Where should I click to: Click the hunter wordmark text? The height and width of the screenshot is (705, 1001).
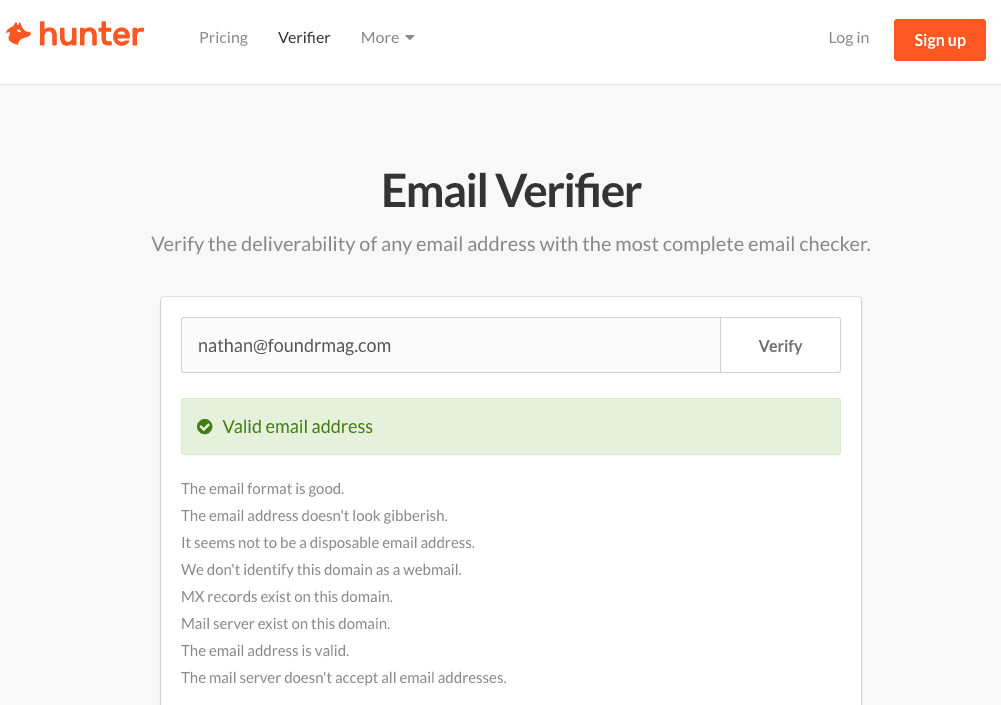tap(91, 34)
